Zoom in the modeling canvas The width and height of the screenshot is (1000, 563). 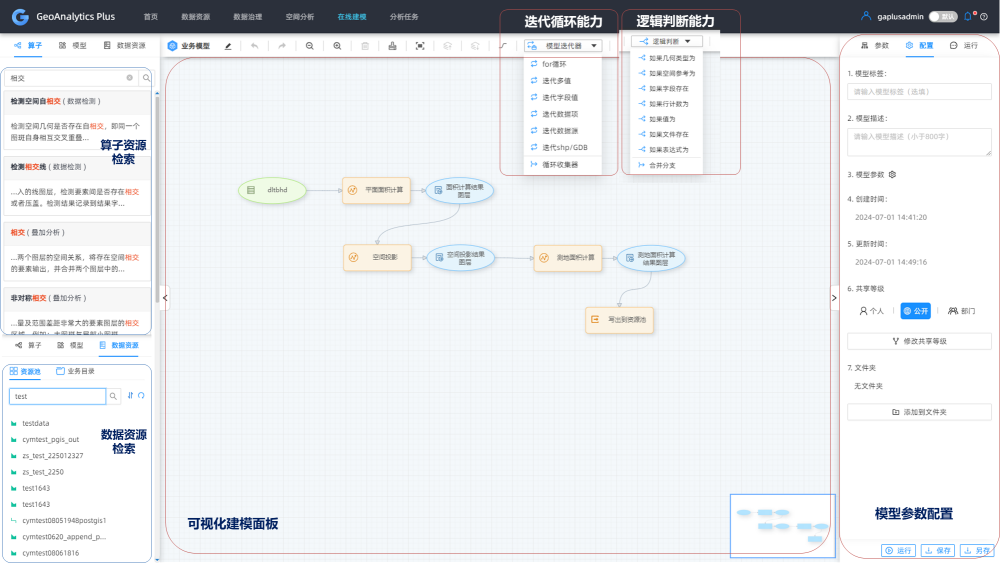click(x=337, y=46)
